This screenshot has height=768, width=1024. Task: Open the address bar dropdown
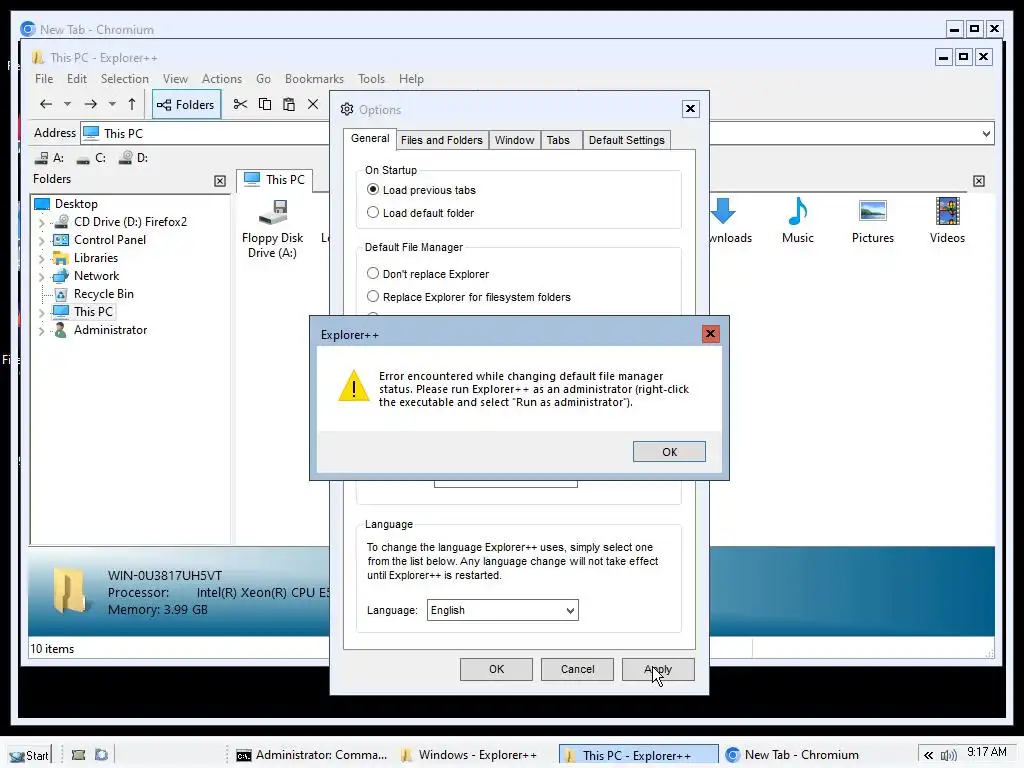[x=986, y=134]
